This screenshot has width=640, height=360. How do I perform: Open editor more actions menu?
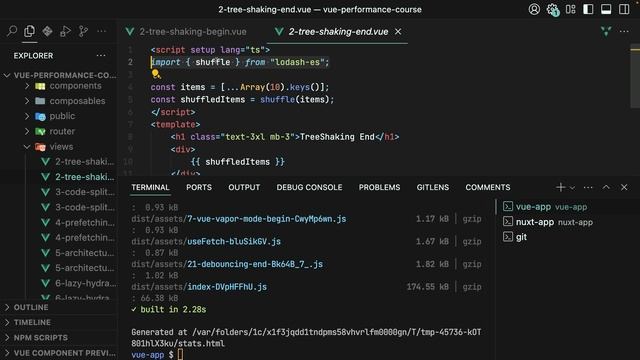pyautogui.click(x=624, y=31)
